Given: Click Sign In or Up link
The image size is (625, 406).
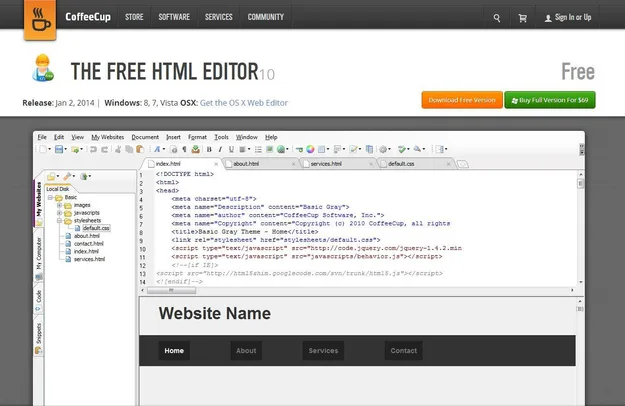Looking at the screenshot, I should [x=568, y=18].
